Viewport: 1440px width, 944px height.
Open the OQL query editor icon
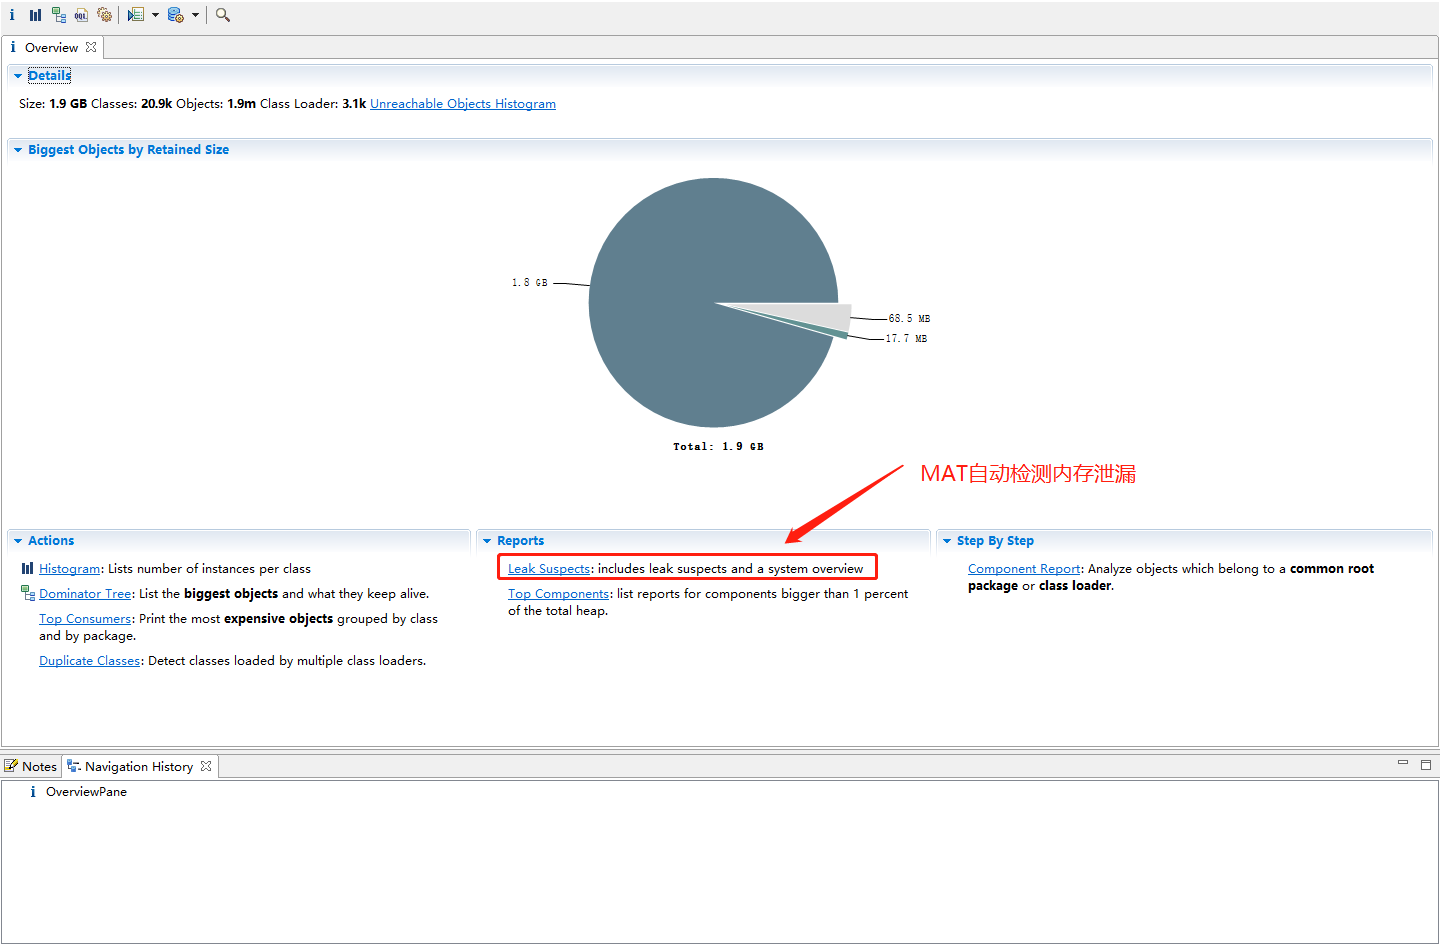point(81,15)
